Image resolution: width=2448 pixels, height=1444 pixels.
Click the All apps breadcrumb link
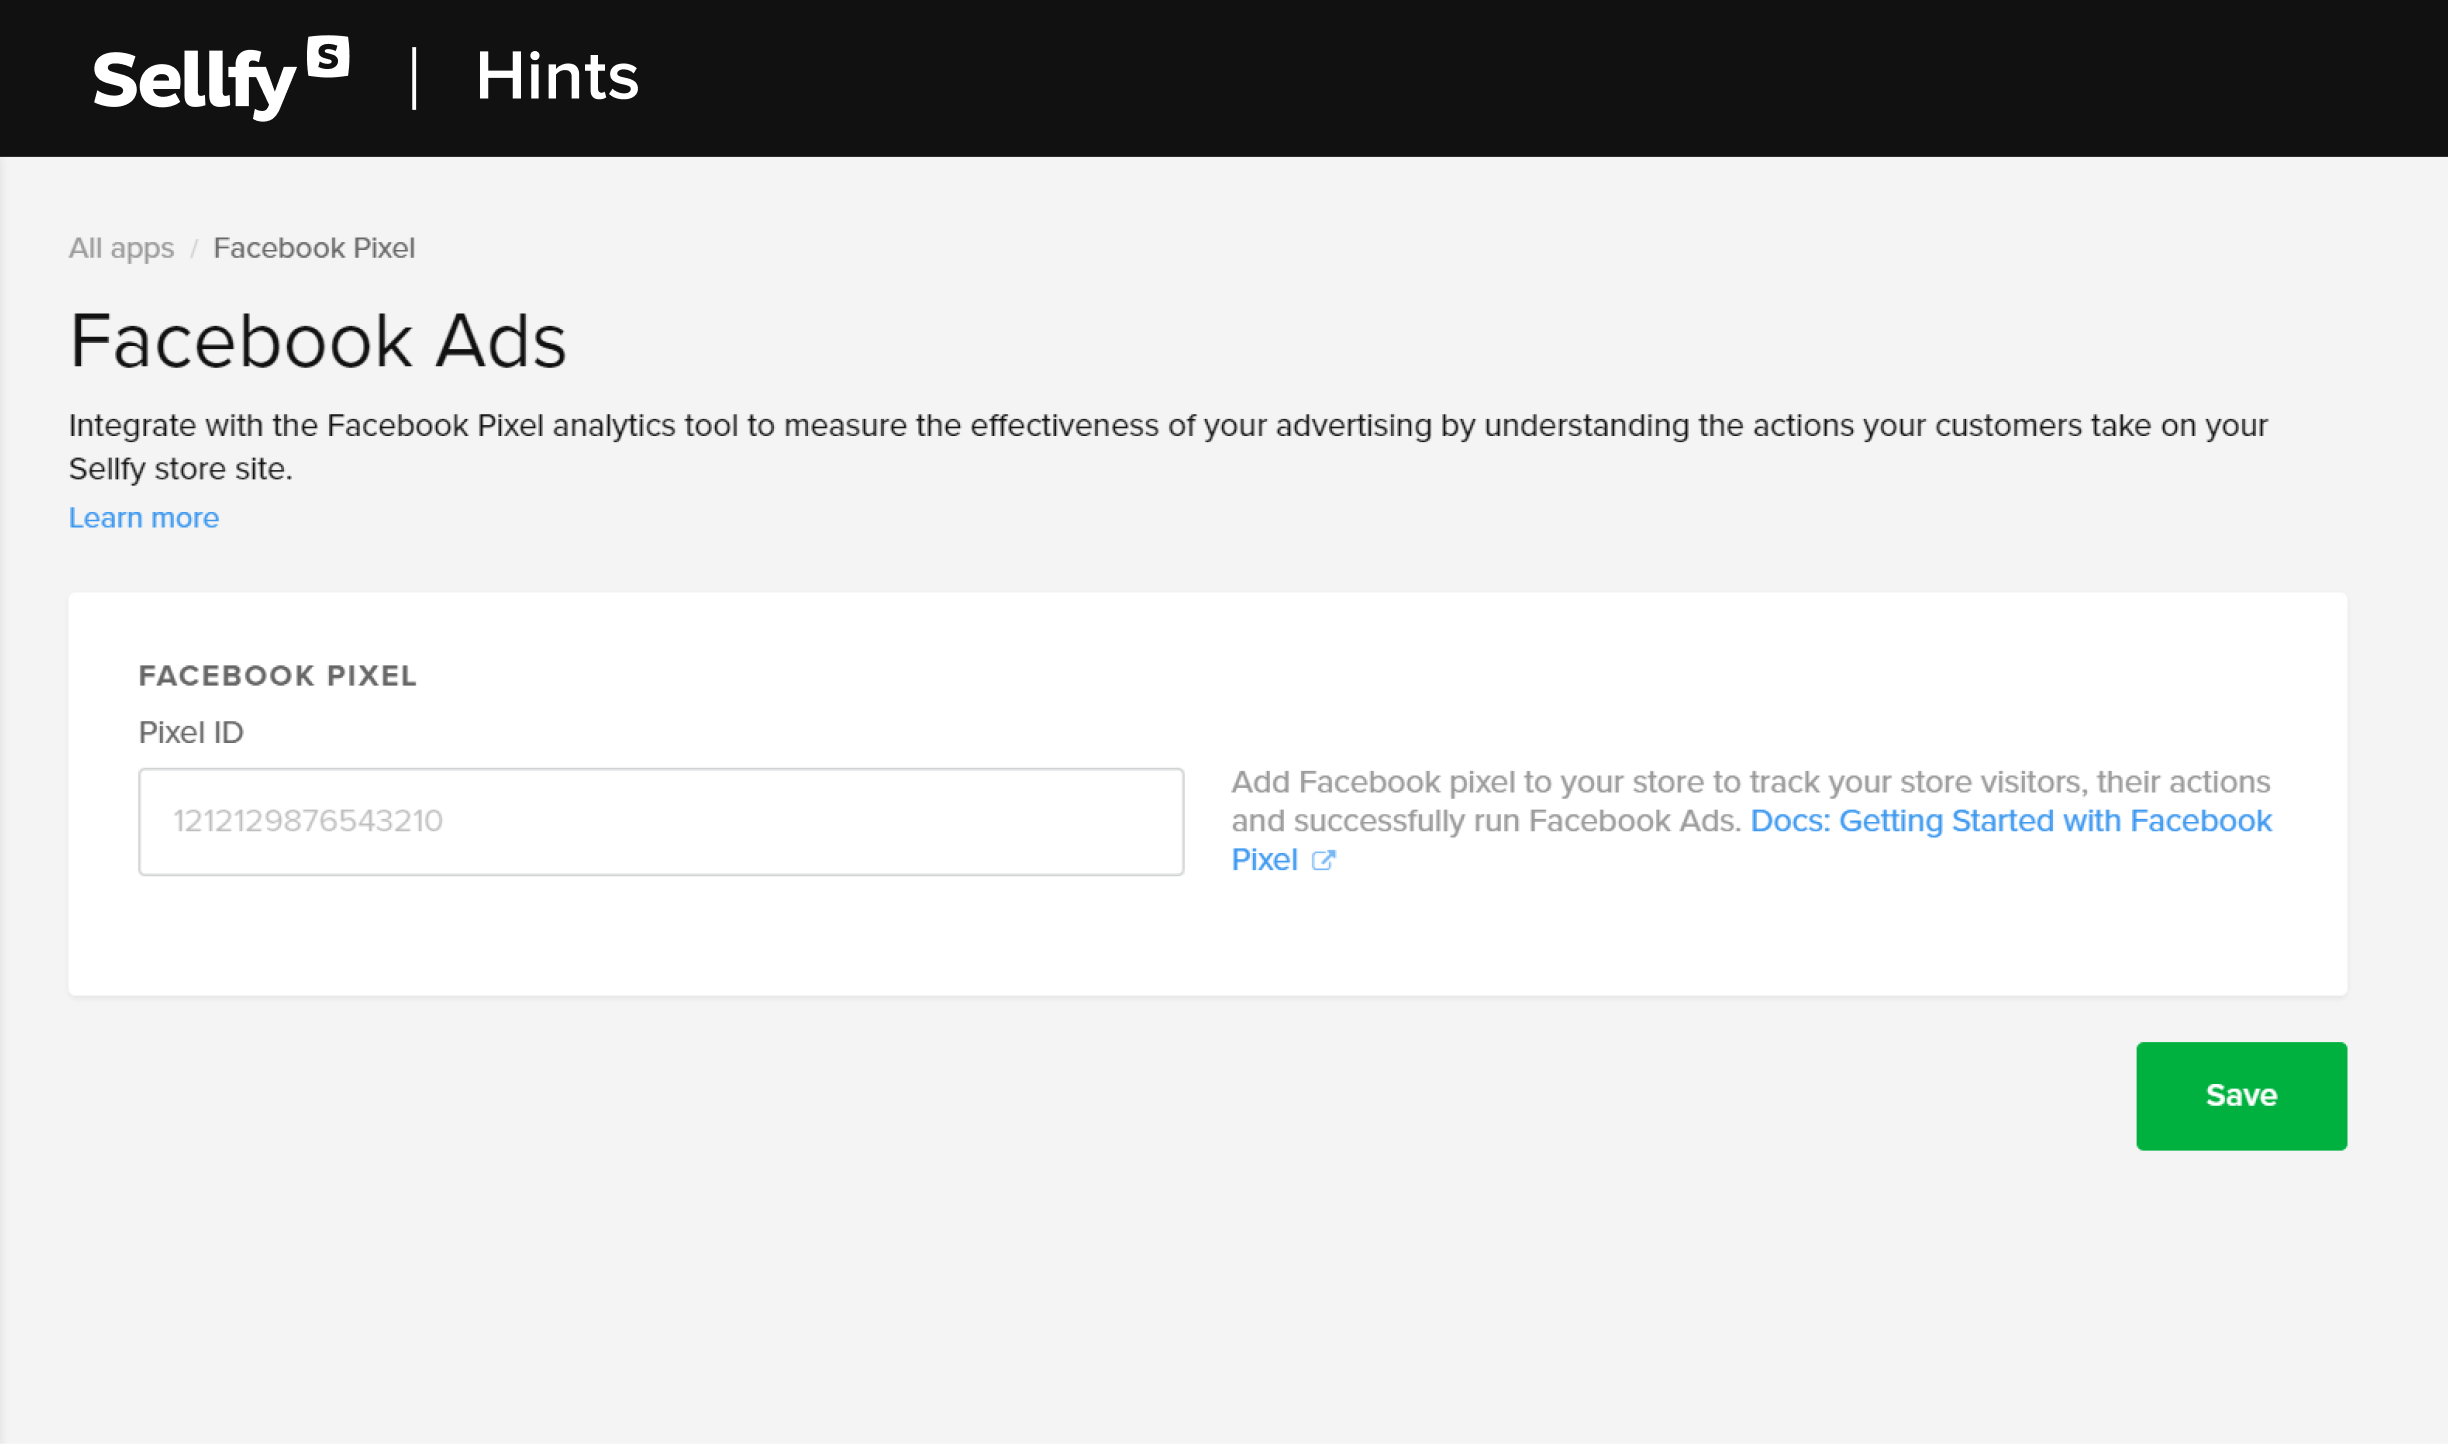[122, 248]
